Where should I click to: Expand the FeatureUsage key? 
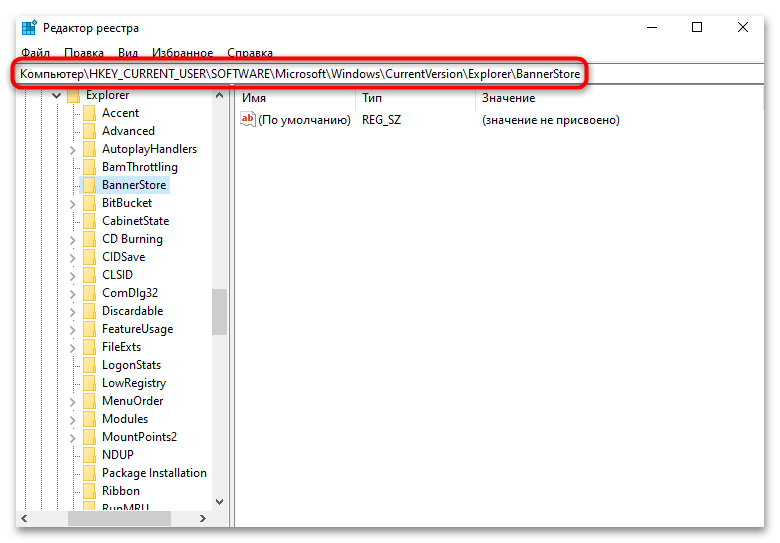[73, 330]
